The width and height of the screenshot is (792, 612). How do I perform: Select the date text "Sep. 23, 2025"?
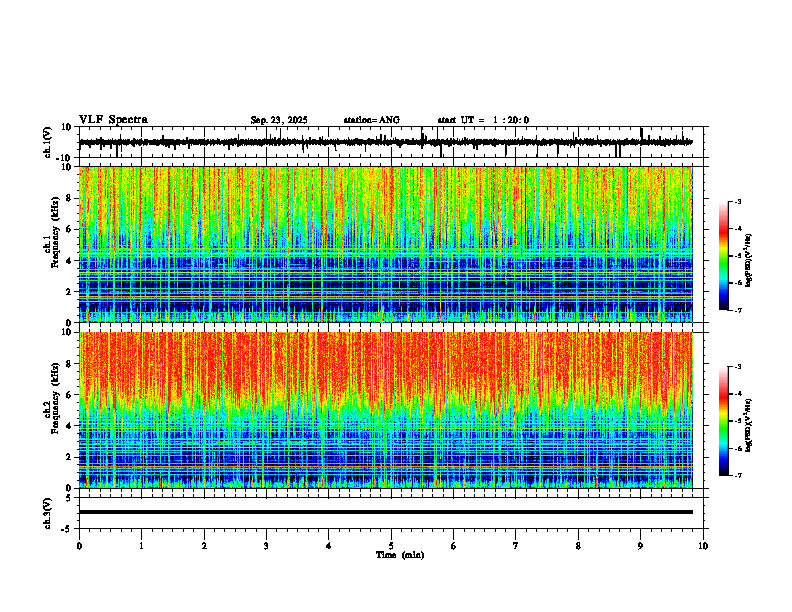click(279, 120)
